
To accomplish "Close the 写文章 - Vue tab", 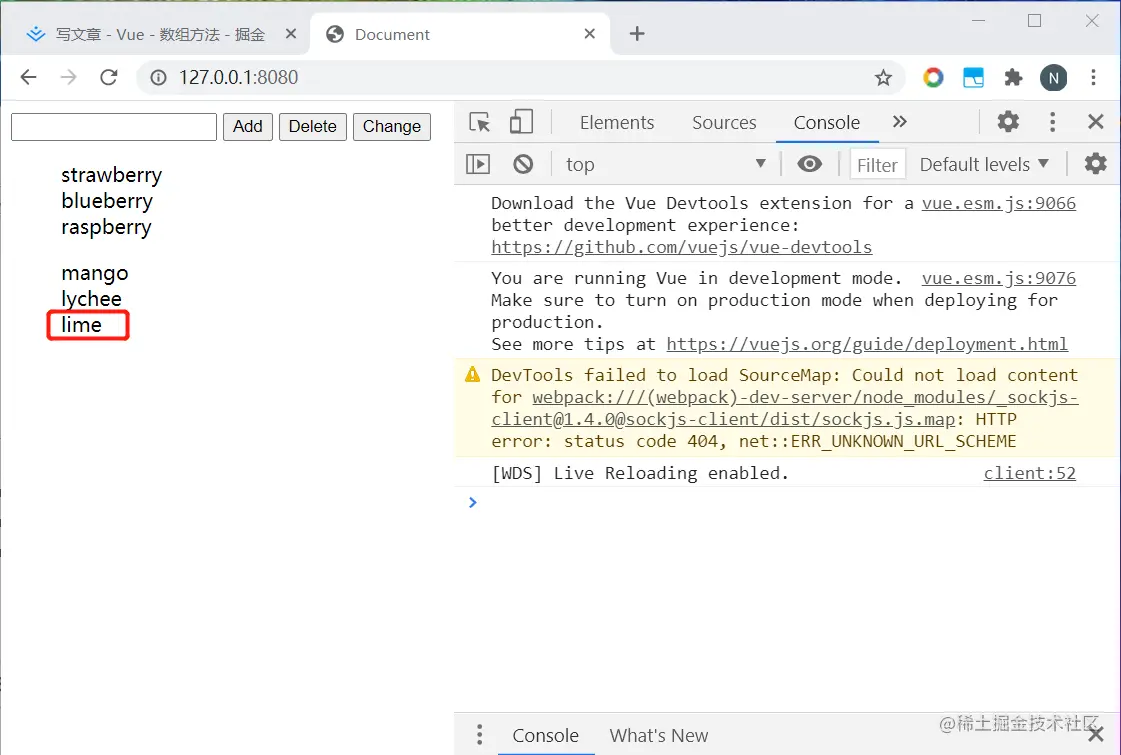I will click(x=290, y=34).
